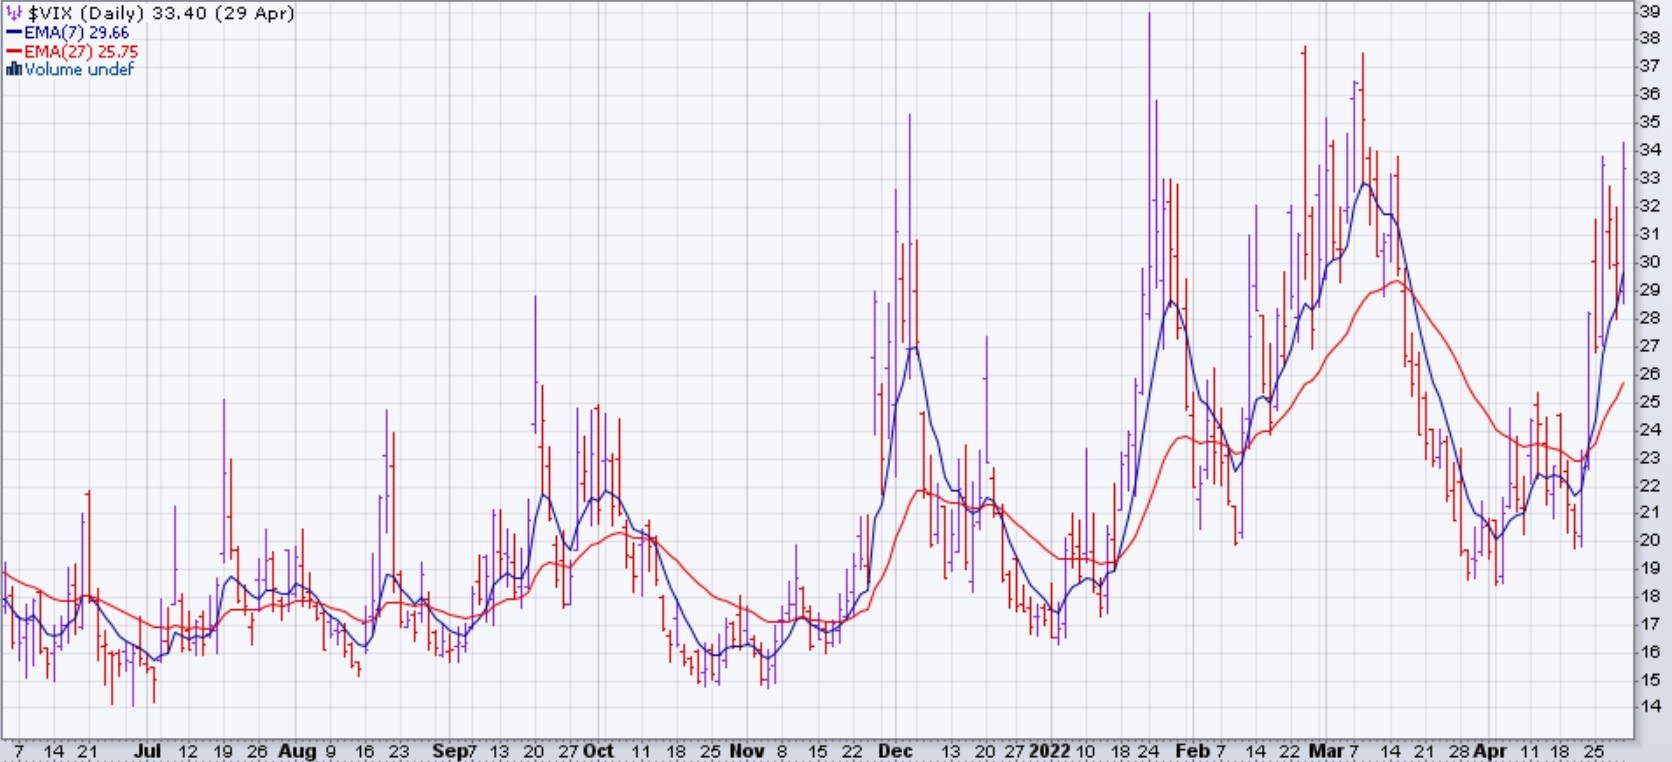This screenshot has height=762, width=1672.
Task: Click the price bar icon beside $VIX
Action: coord(14,14)
